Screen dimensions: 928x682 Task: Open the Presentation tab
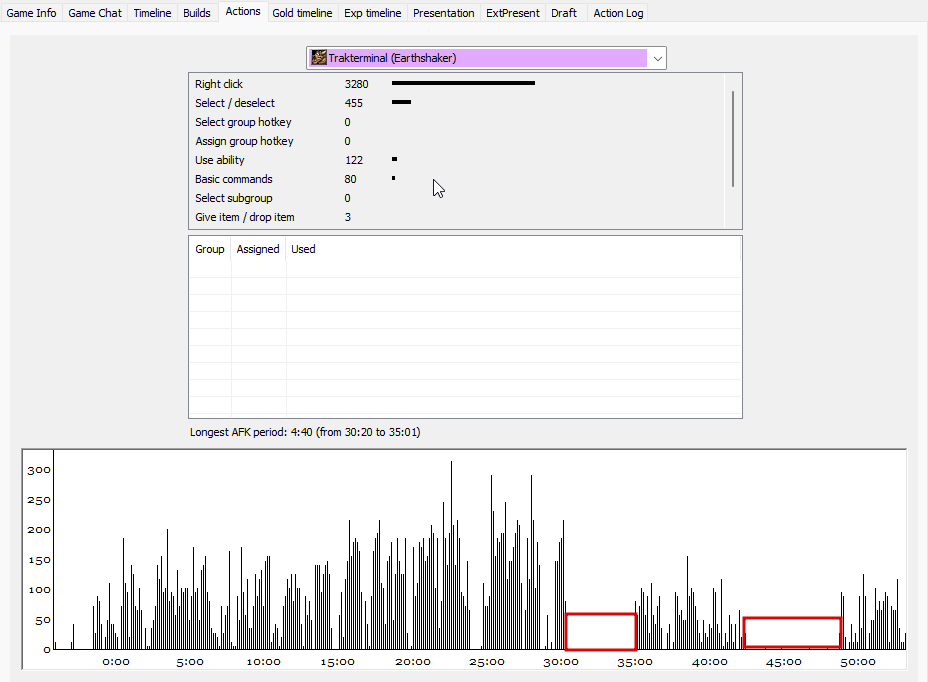[x=443, y=12]
